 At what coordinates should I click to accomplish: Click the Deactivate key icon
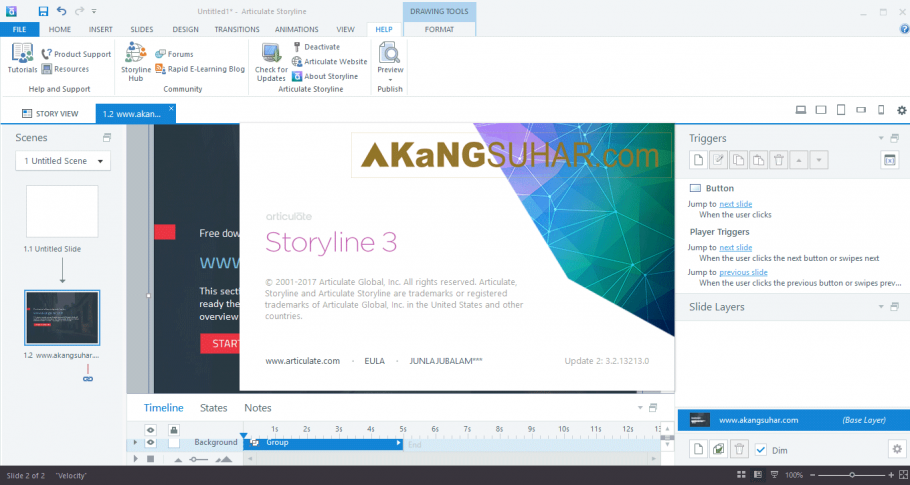pyautogui.click(x=297, y=47)
